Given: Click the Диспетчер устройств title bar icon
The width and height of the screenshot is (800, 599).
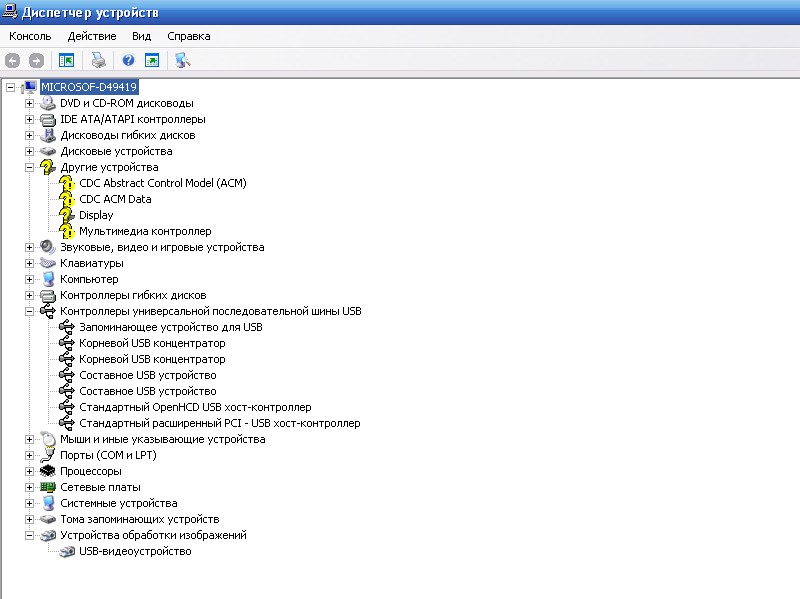Looking at the screenshot, I should 10,11.
